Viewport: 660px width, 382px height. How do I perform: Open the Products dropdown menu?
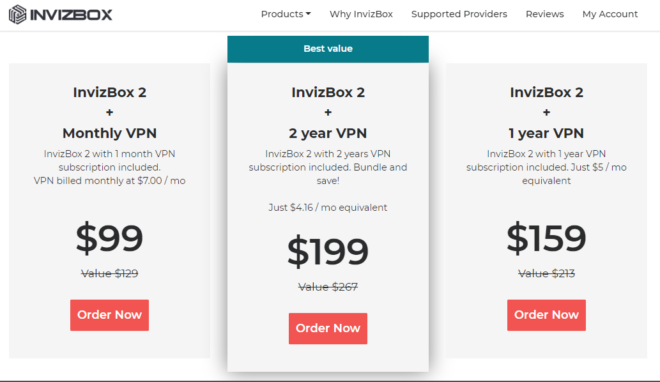(286, 14)
